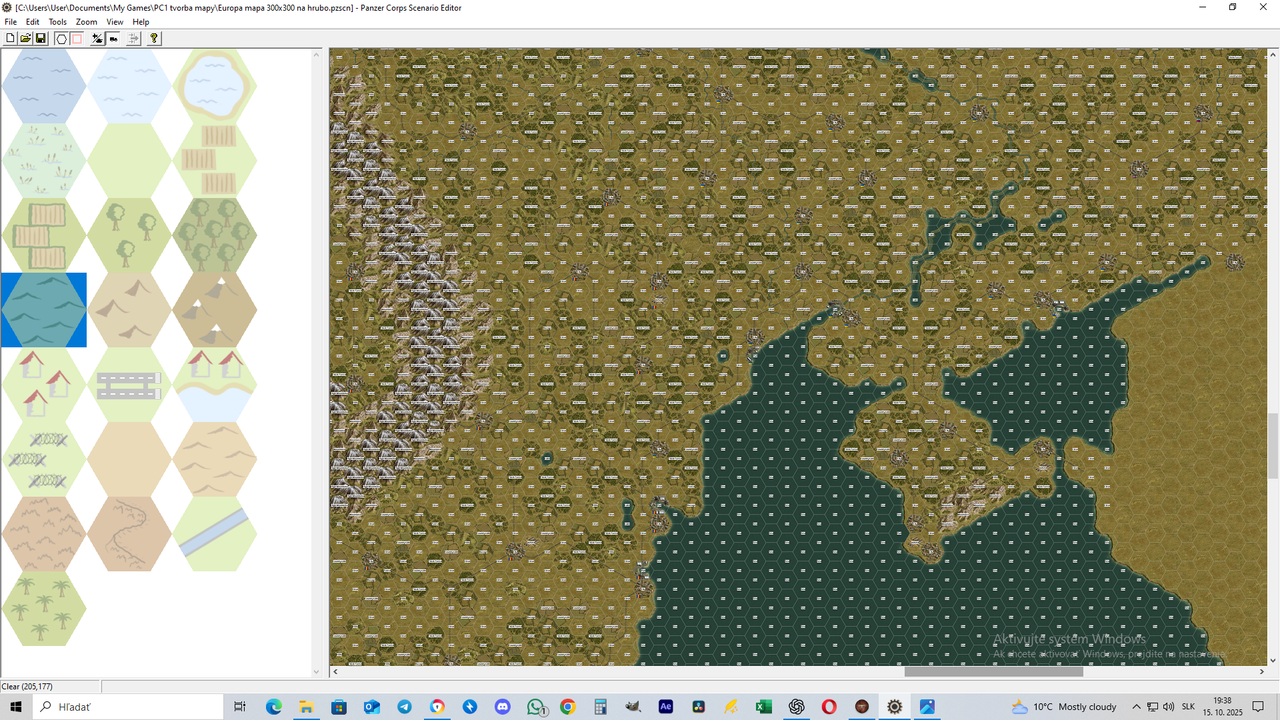Open help with the question mark icon

(154, 38)
